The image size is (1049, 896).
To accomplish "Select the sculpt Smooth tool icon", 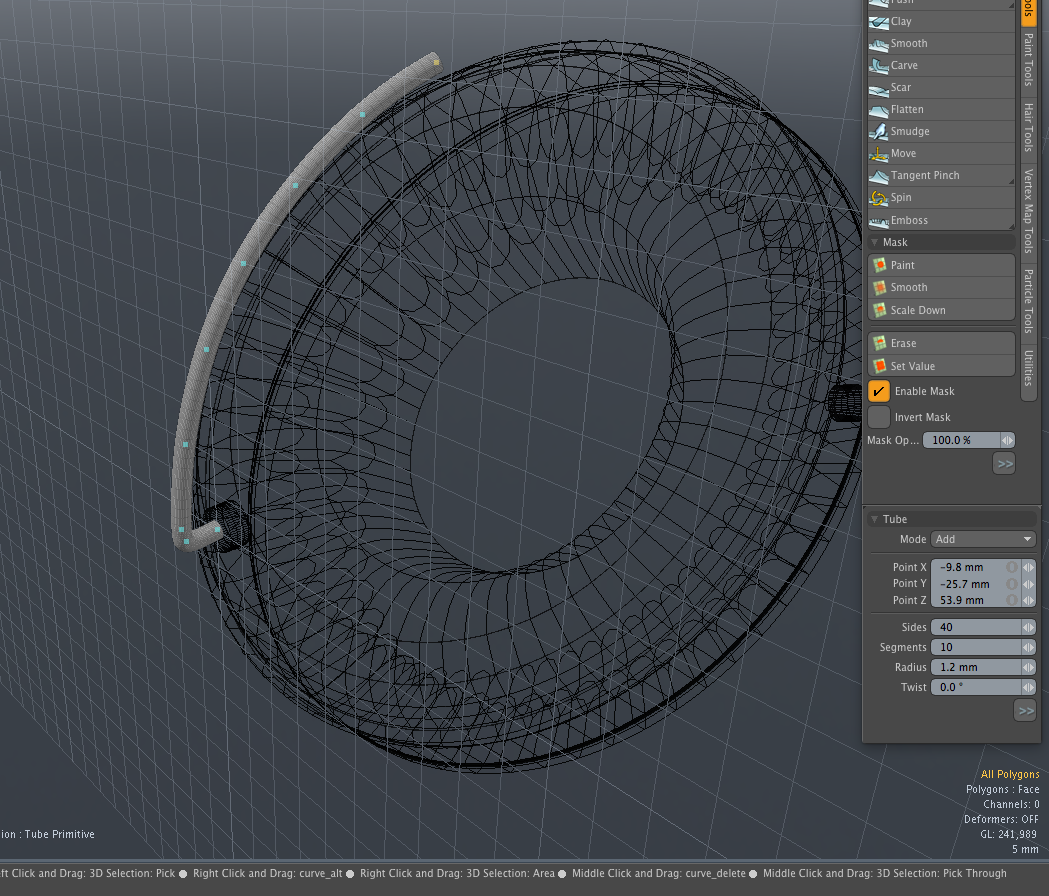I will pos(878,44).
